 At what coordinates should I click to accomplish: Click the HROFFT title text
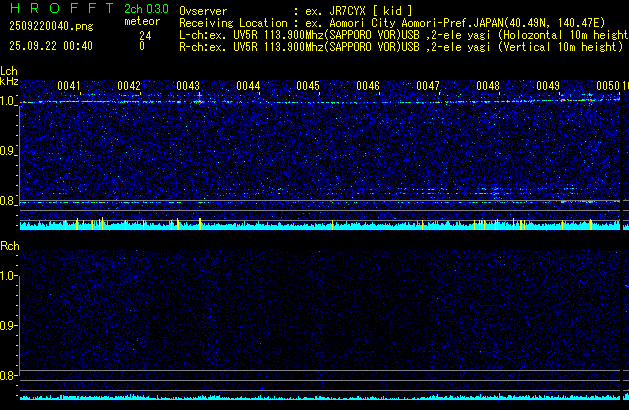pos(57,8)
